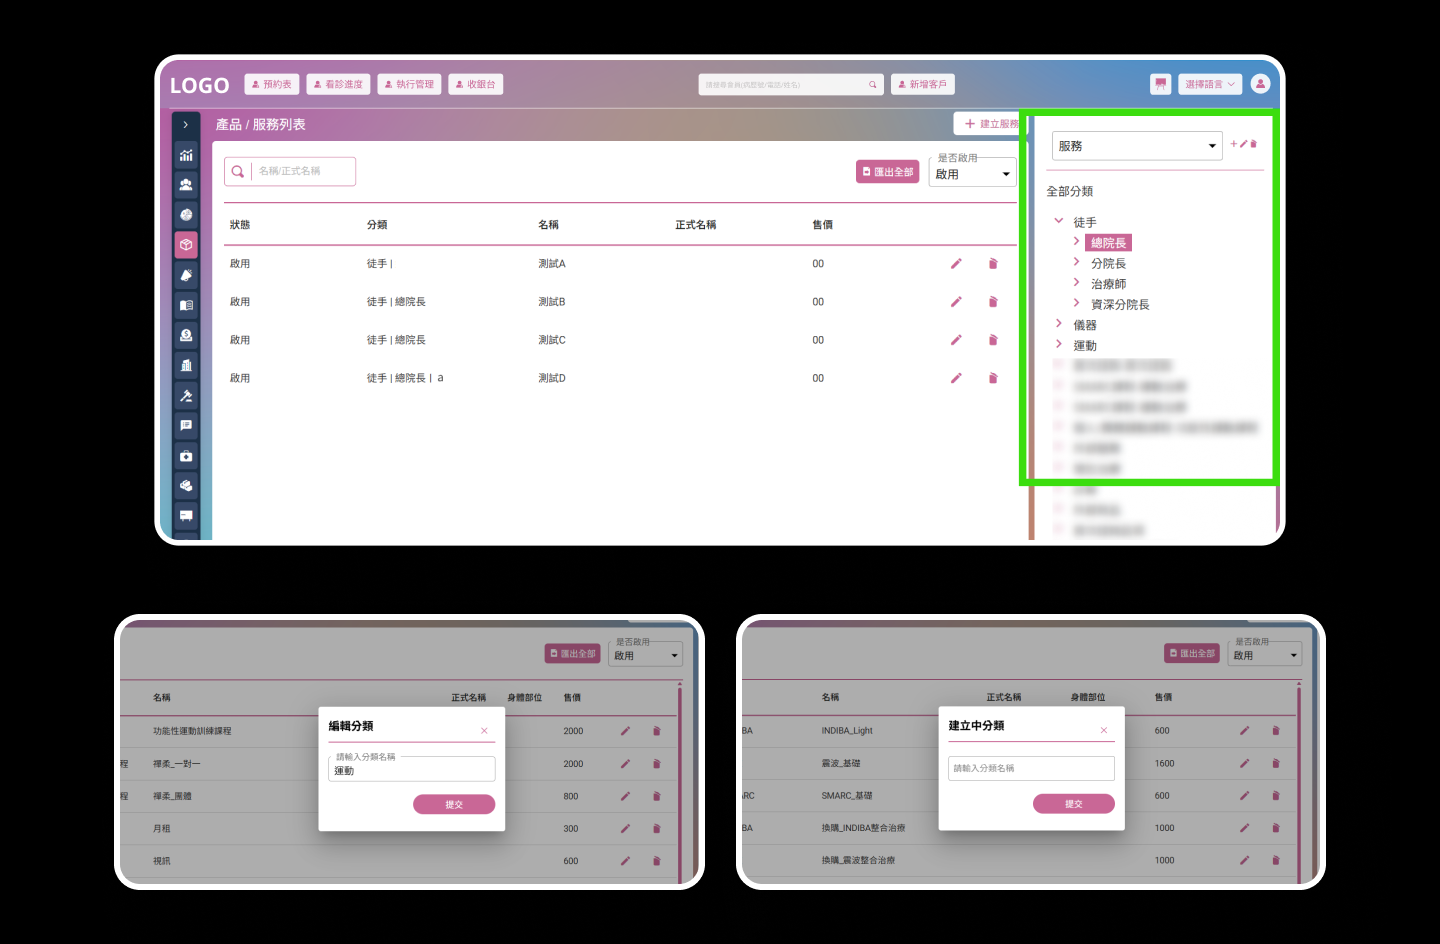Image resolution: width=1440 pixels, height=944 pixels.
Task: Click the gavel icon in sidebar
Action: pos(186,396)
